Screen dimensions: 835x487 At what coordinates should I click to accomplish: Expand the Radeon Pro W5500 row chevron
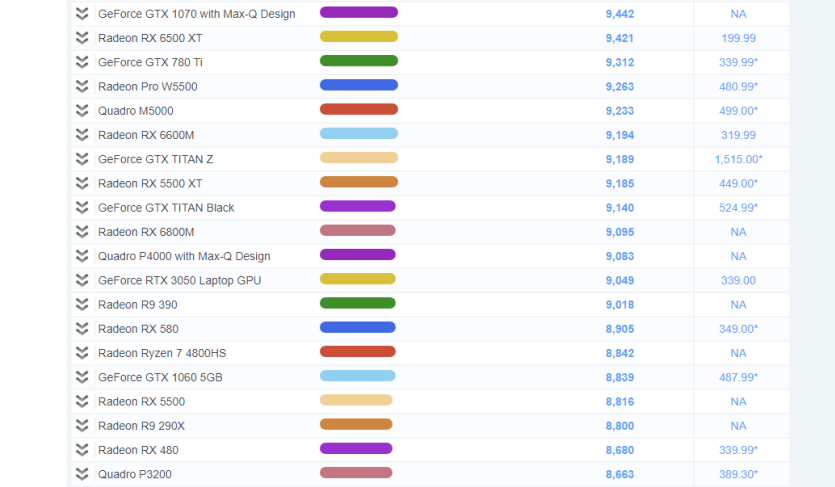point(81,86)
